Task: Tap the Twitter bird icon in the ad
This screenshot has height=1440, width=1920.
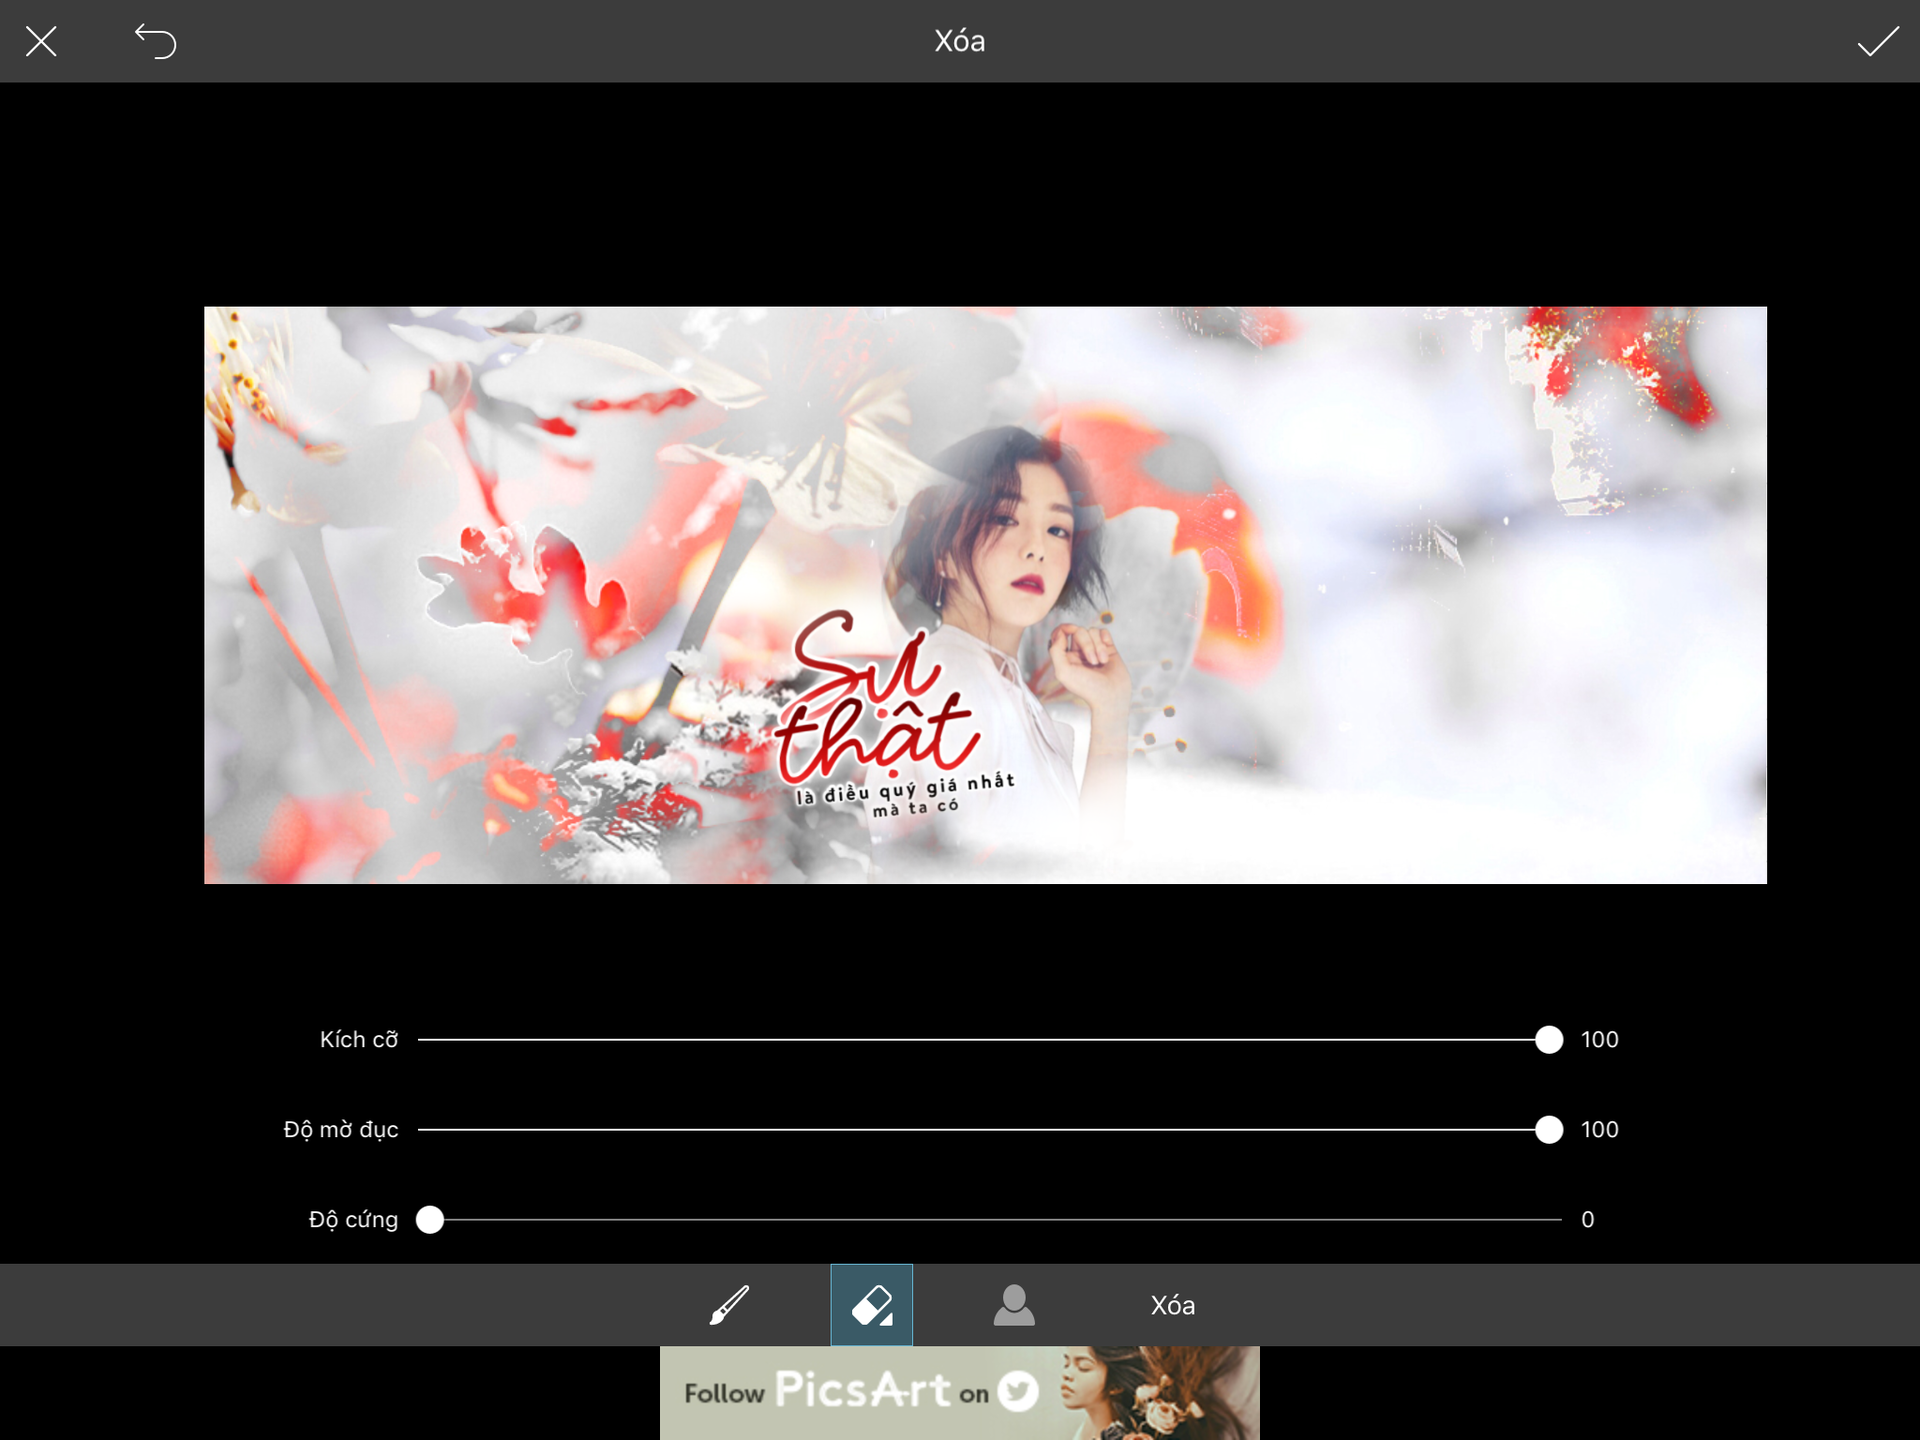Action: pos(1018,1391)
